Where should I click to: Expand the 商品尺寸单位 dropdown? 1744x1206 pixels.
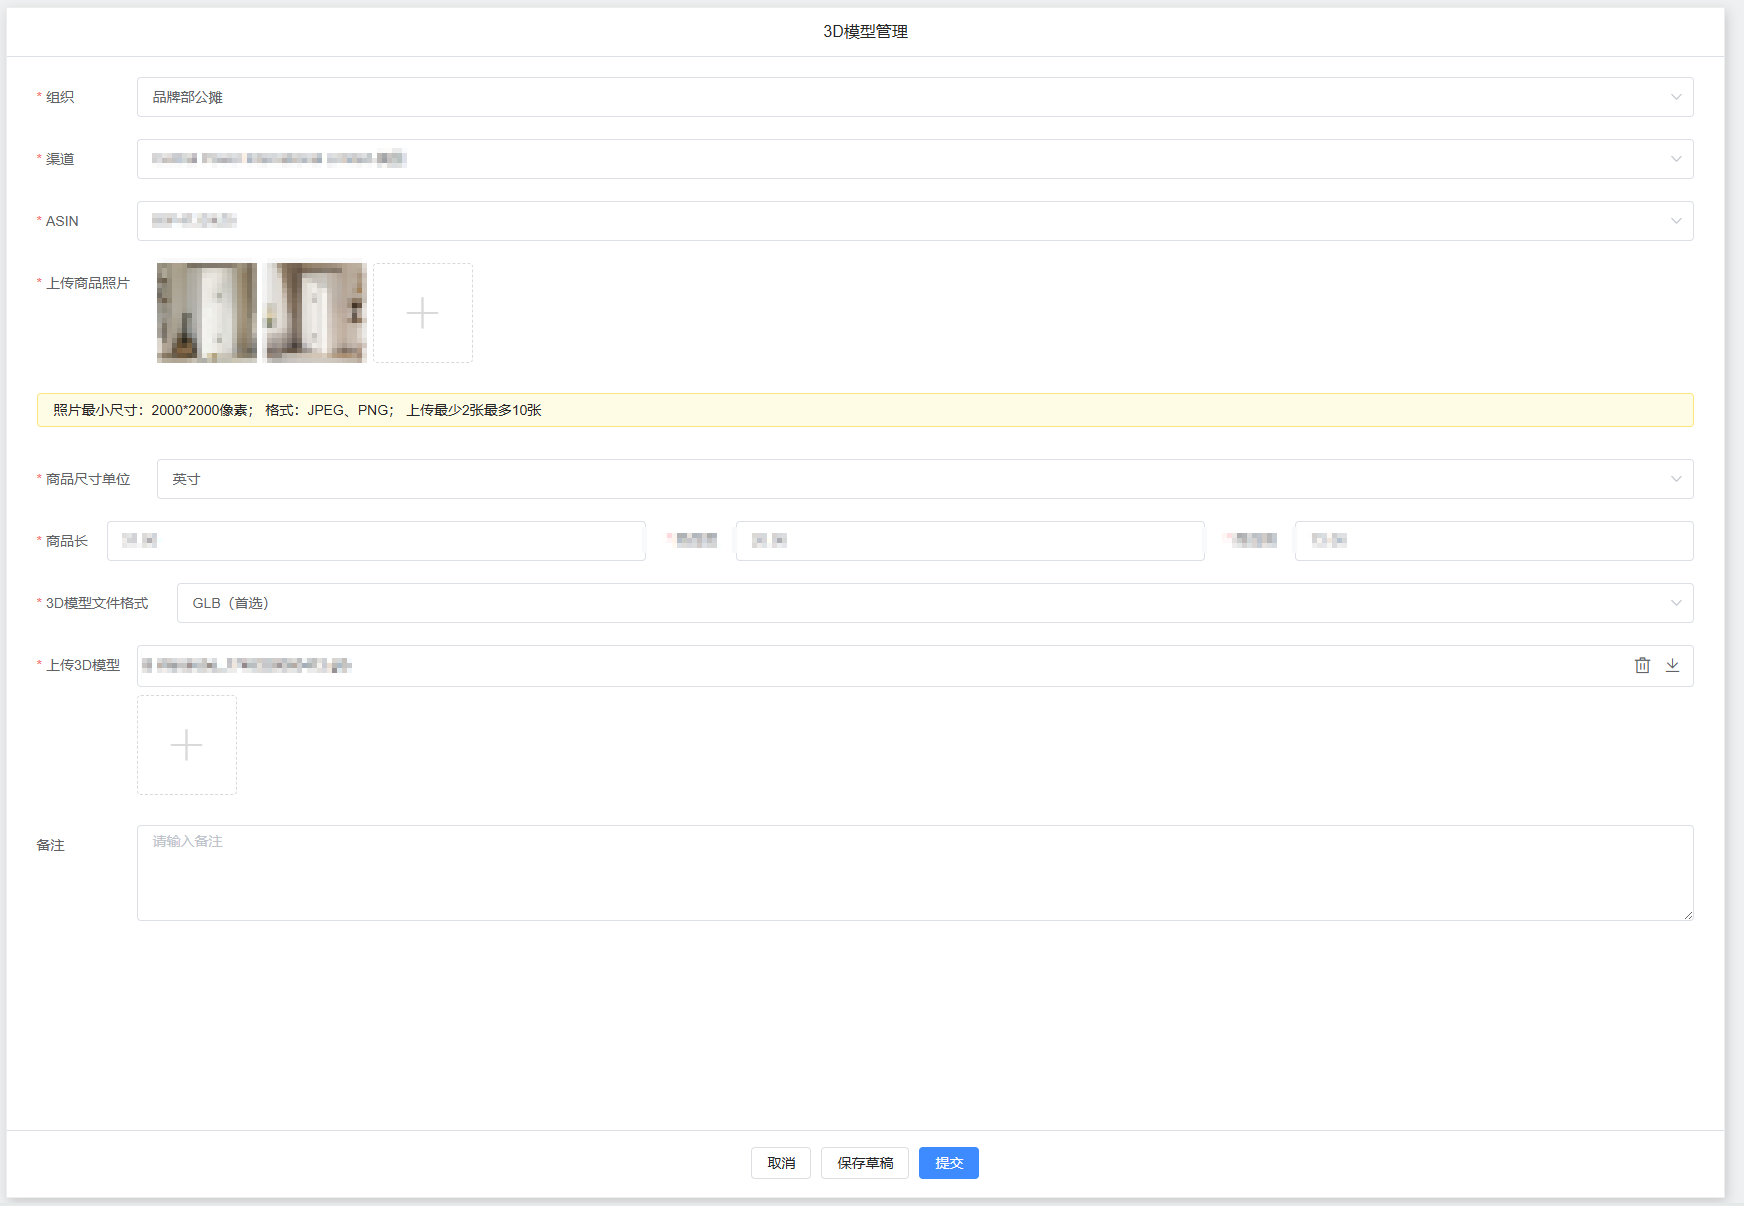pyautogui.click(x=924, y=479)
